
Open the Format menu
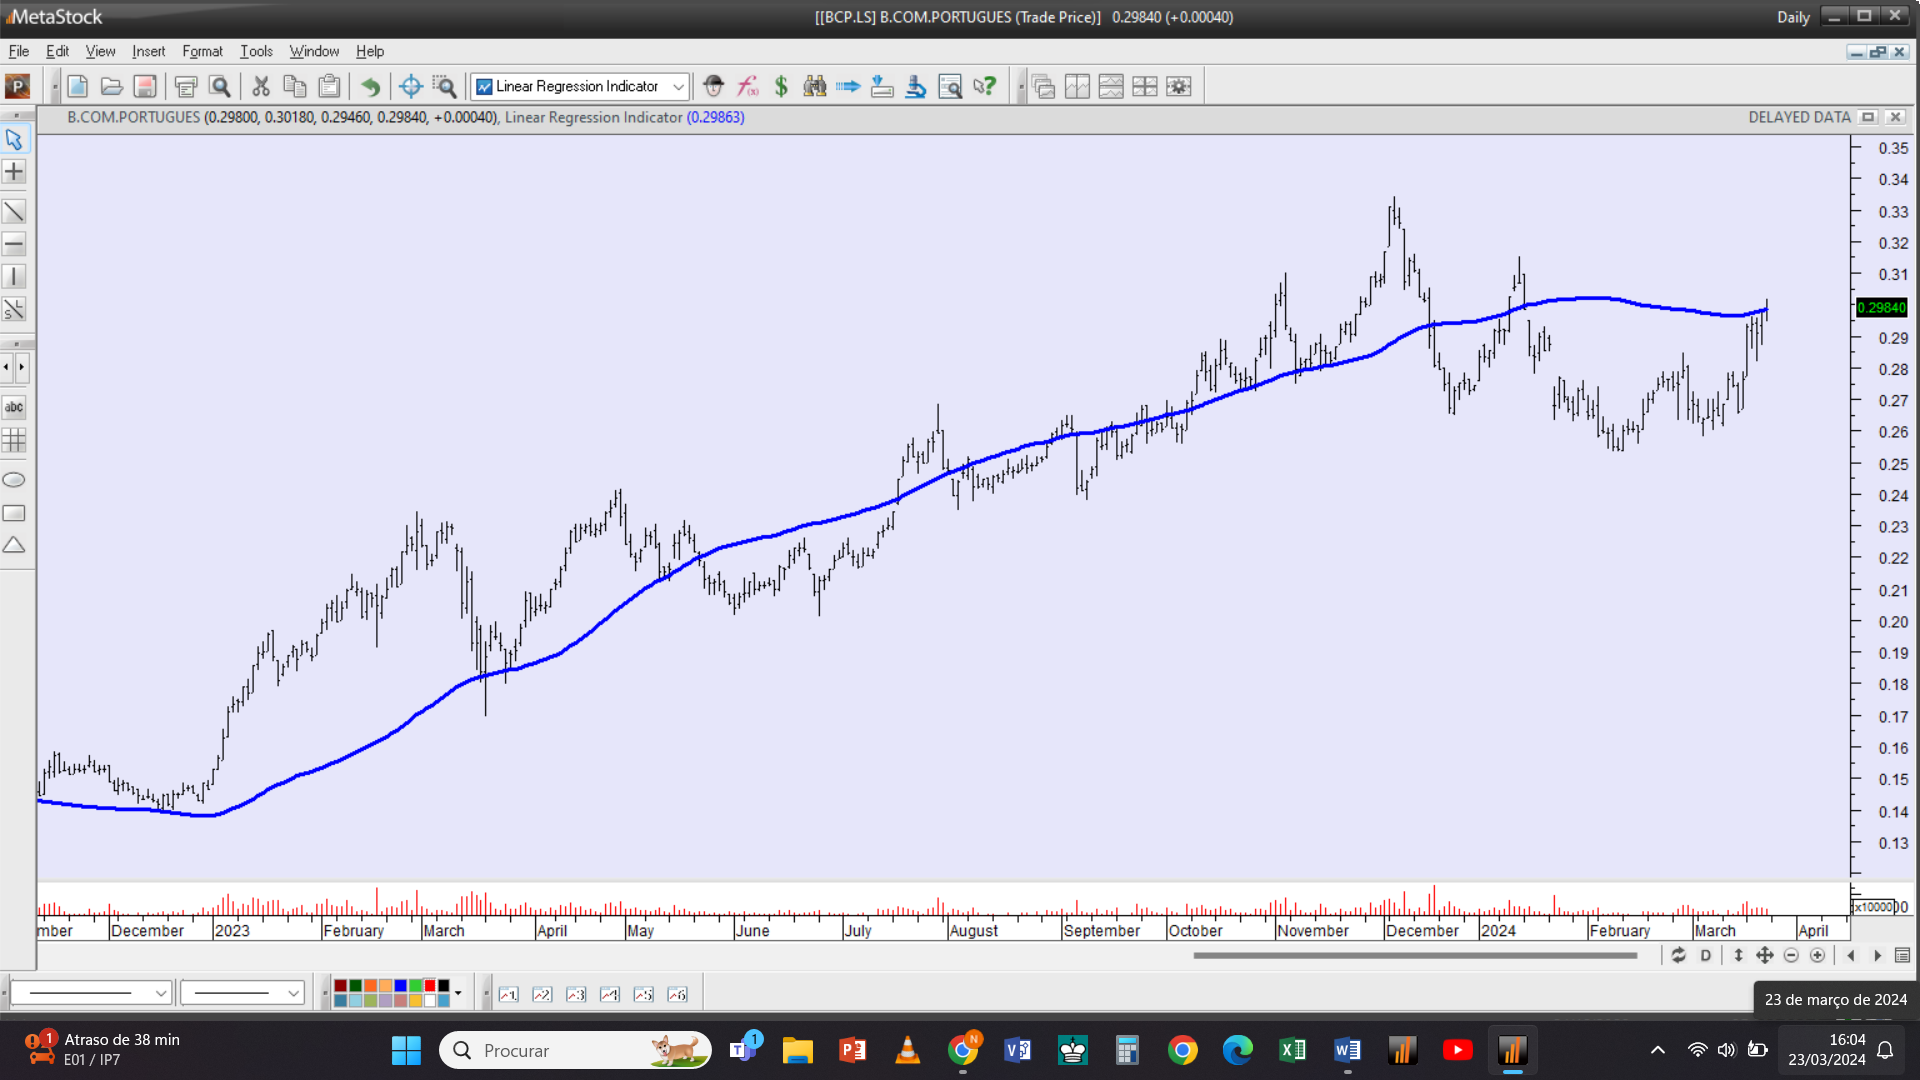click(x=202, y=51)
